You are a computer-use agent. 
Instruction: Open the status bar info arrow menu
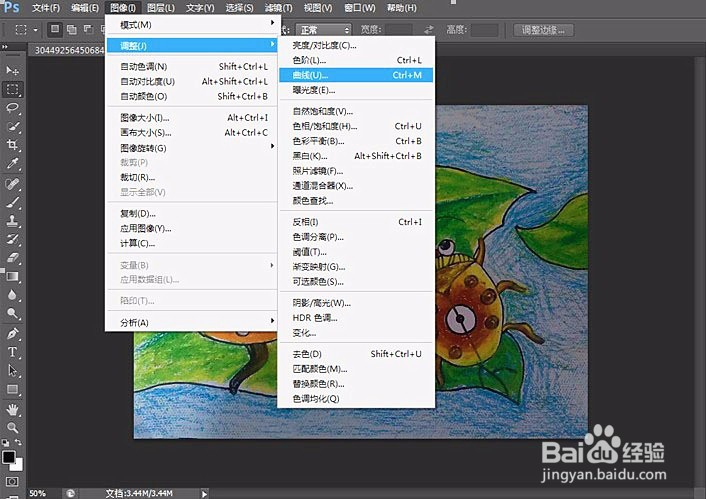coord(204,494)
